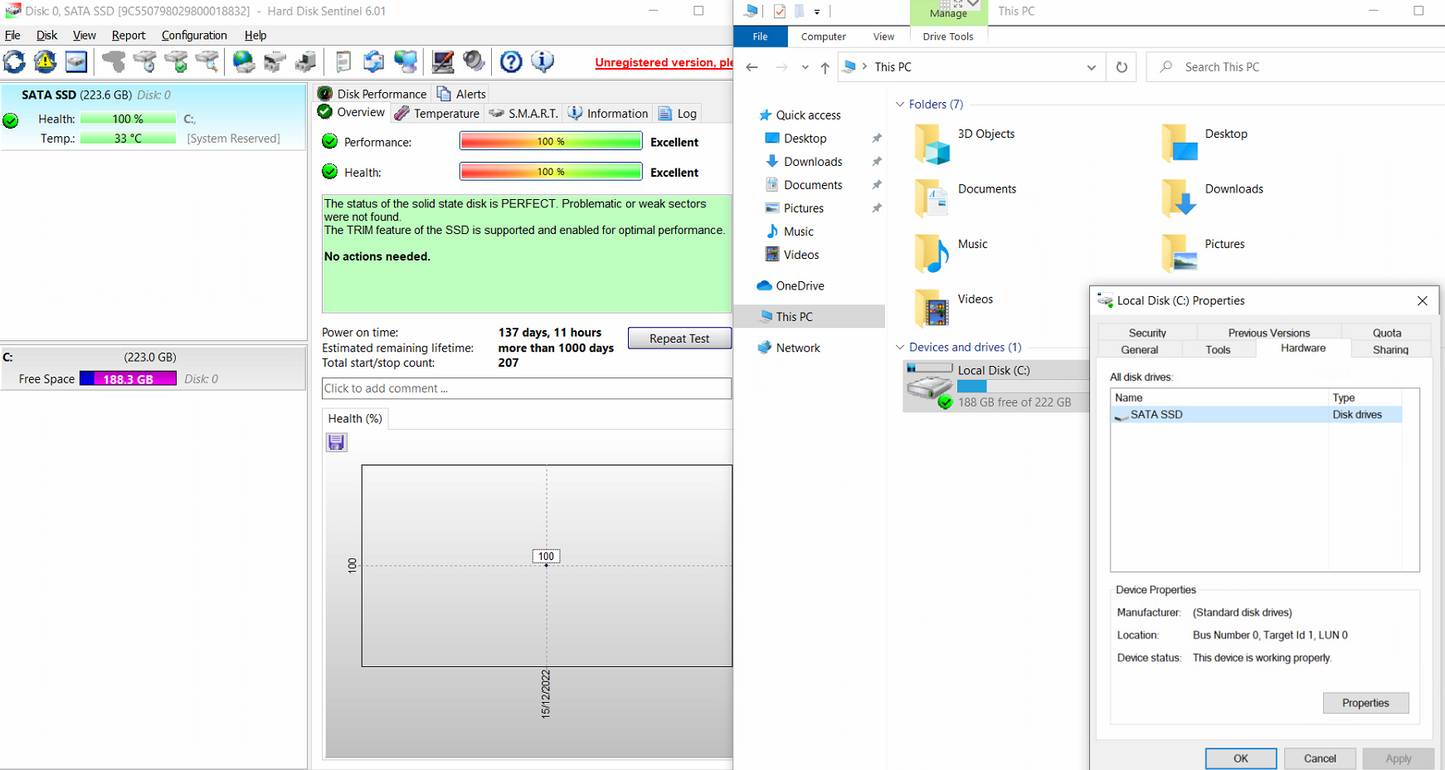Open the File menu in Hard Disk Sentinel
This screenshot has height=770, width=1445.
click(x=12, y=35)
